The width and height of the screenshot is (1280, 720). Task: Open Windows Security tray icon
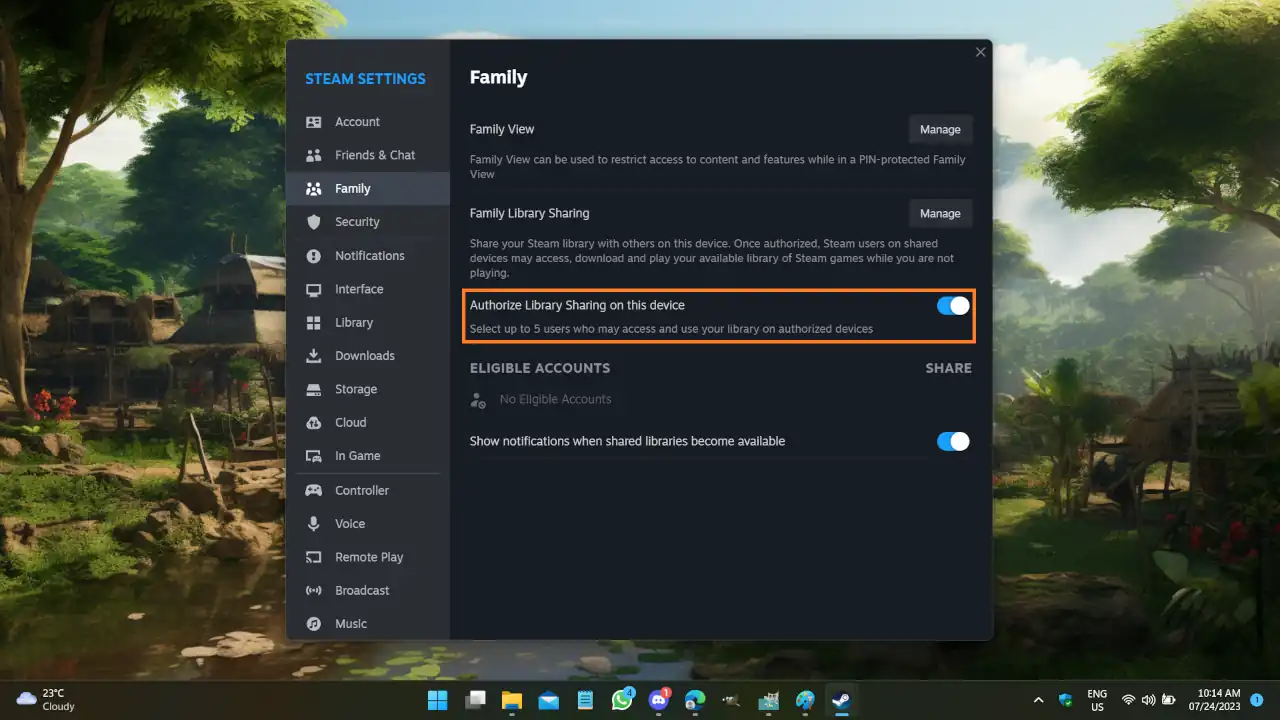click(1066, 700)
